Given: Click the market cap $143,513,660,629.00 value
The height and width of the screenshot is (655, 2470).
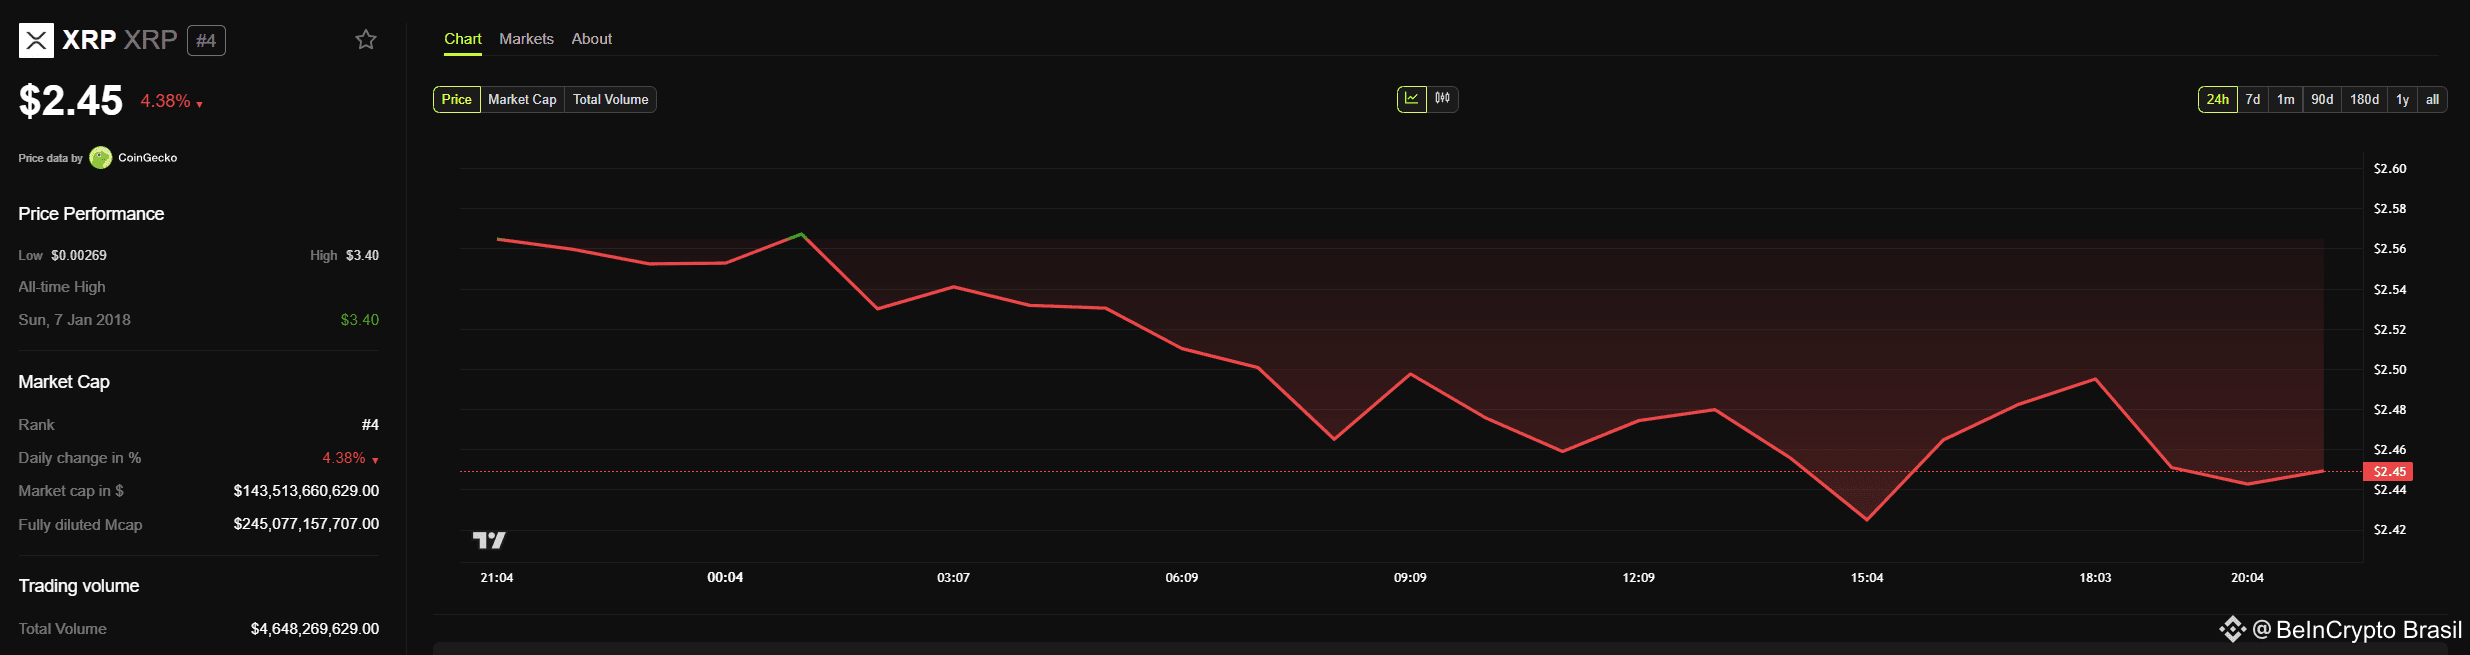Looking at the screenshot, I should point(306,491).
